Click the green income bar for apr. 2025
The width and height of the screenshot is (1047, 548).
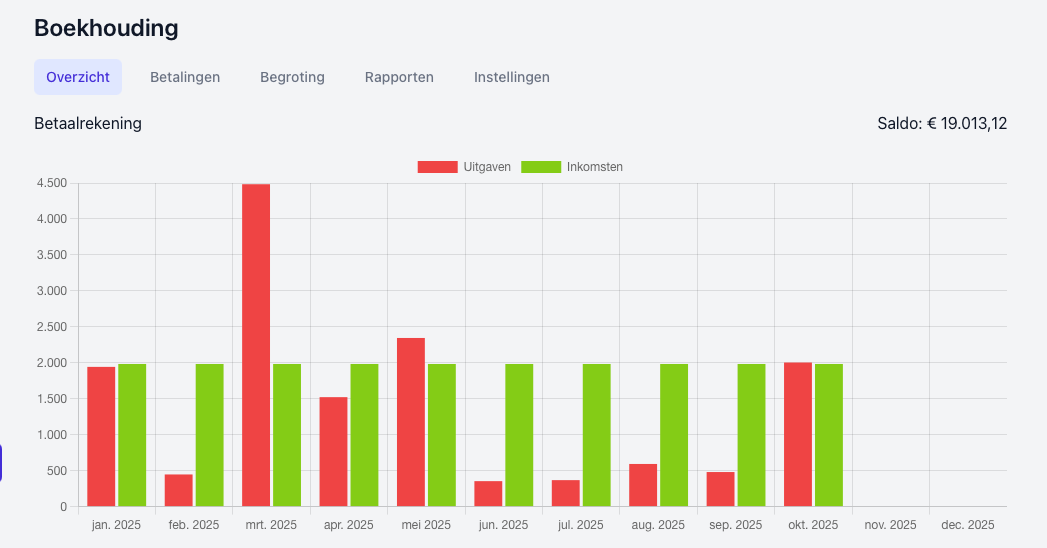[364, 435]
